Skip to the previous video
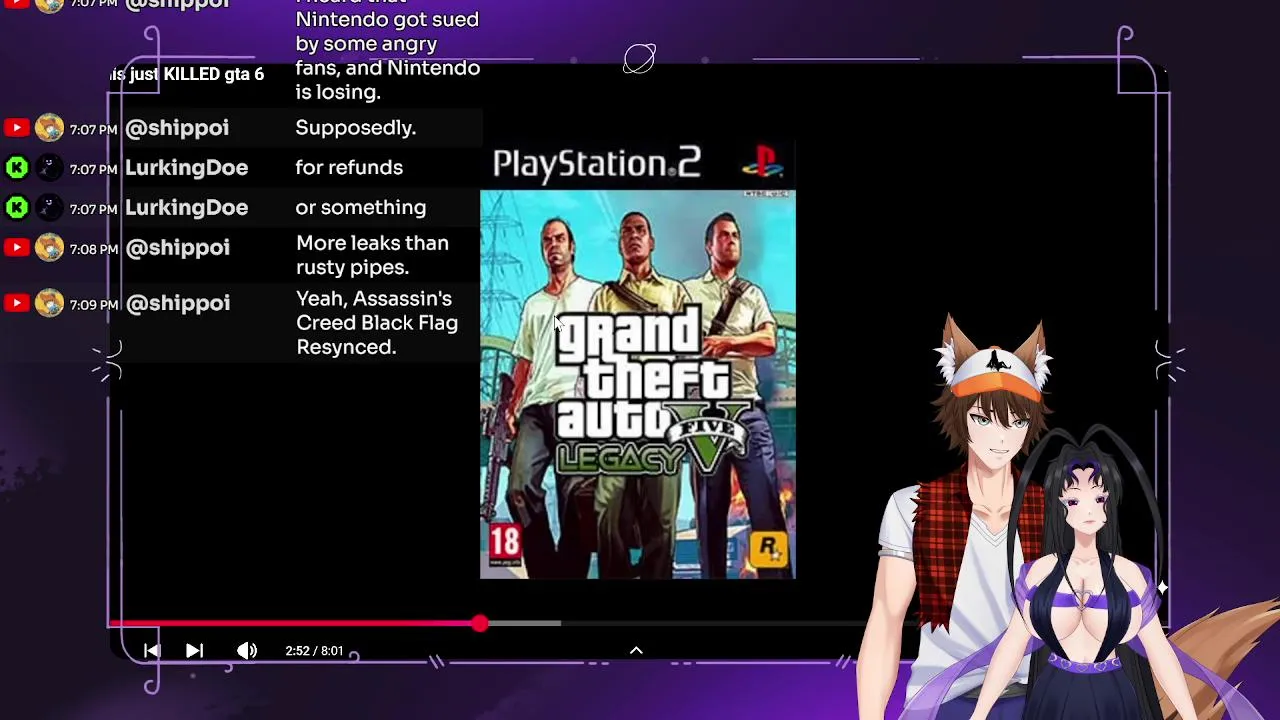This screenshot has width=1280, height=720. (x=151, y=651)
